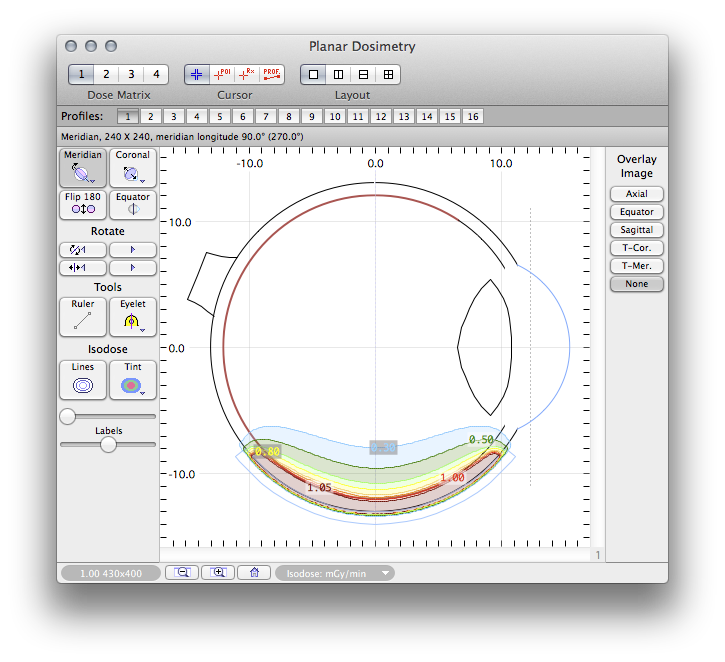The height and width of the screenshot is (662, 725).
Task: Open the Coronal button dropdown arrow
Action: [142, 181]
